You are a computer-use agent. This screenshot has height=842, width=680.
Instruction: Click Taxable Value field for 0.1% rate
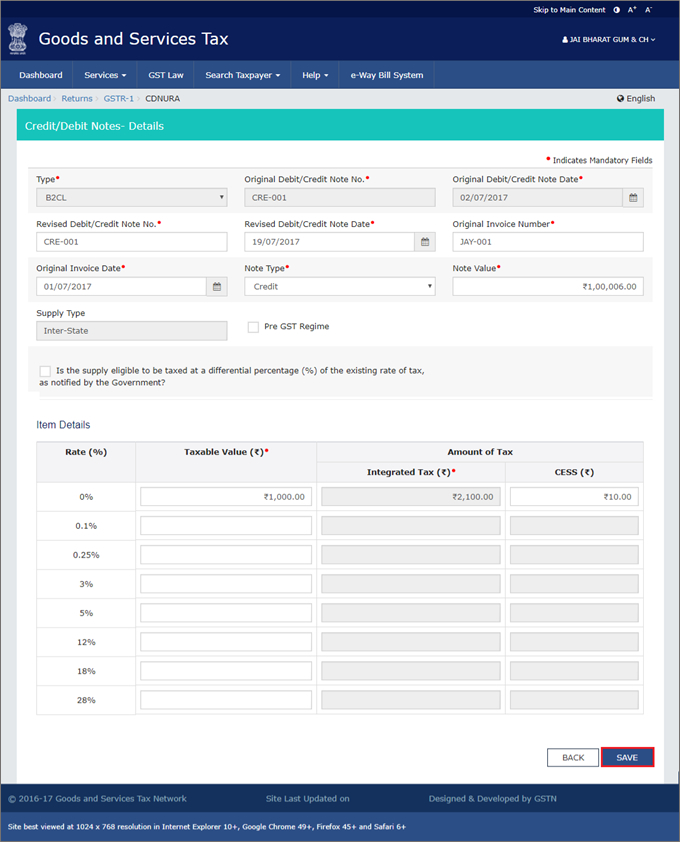pos(226,526)
